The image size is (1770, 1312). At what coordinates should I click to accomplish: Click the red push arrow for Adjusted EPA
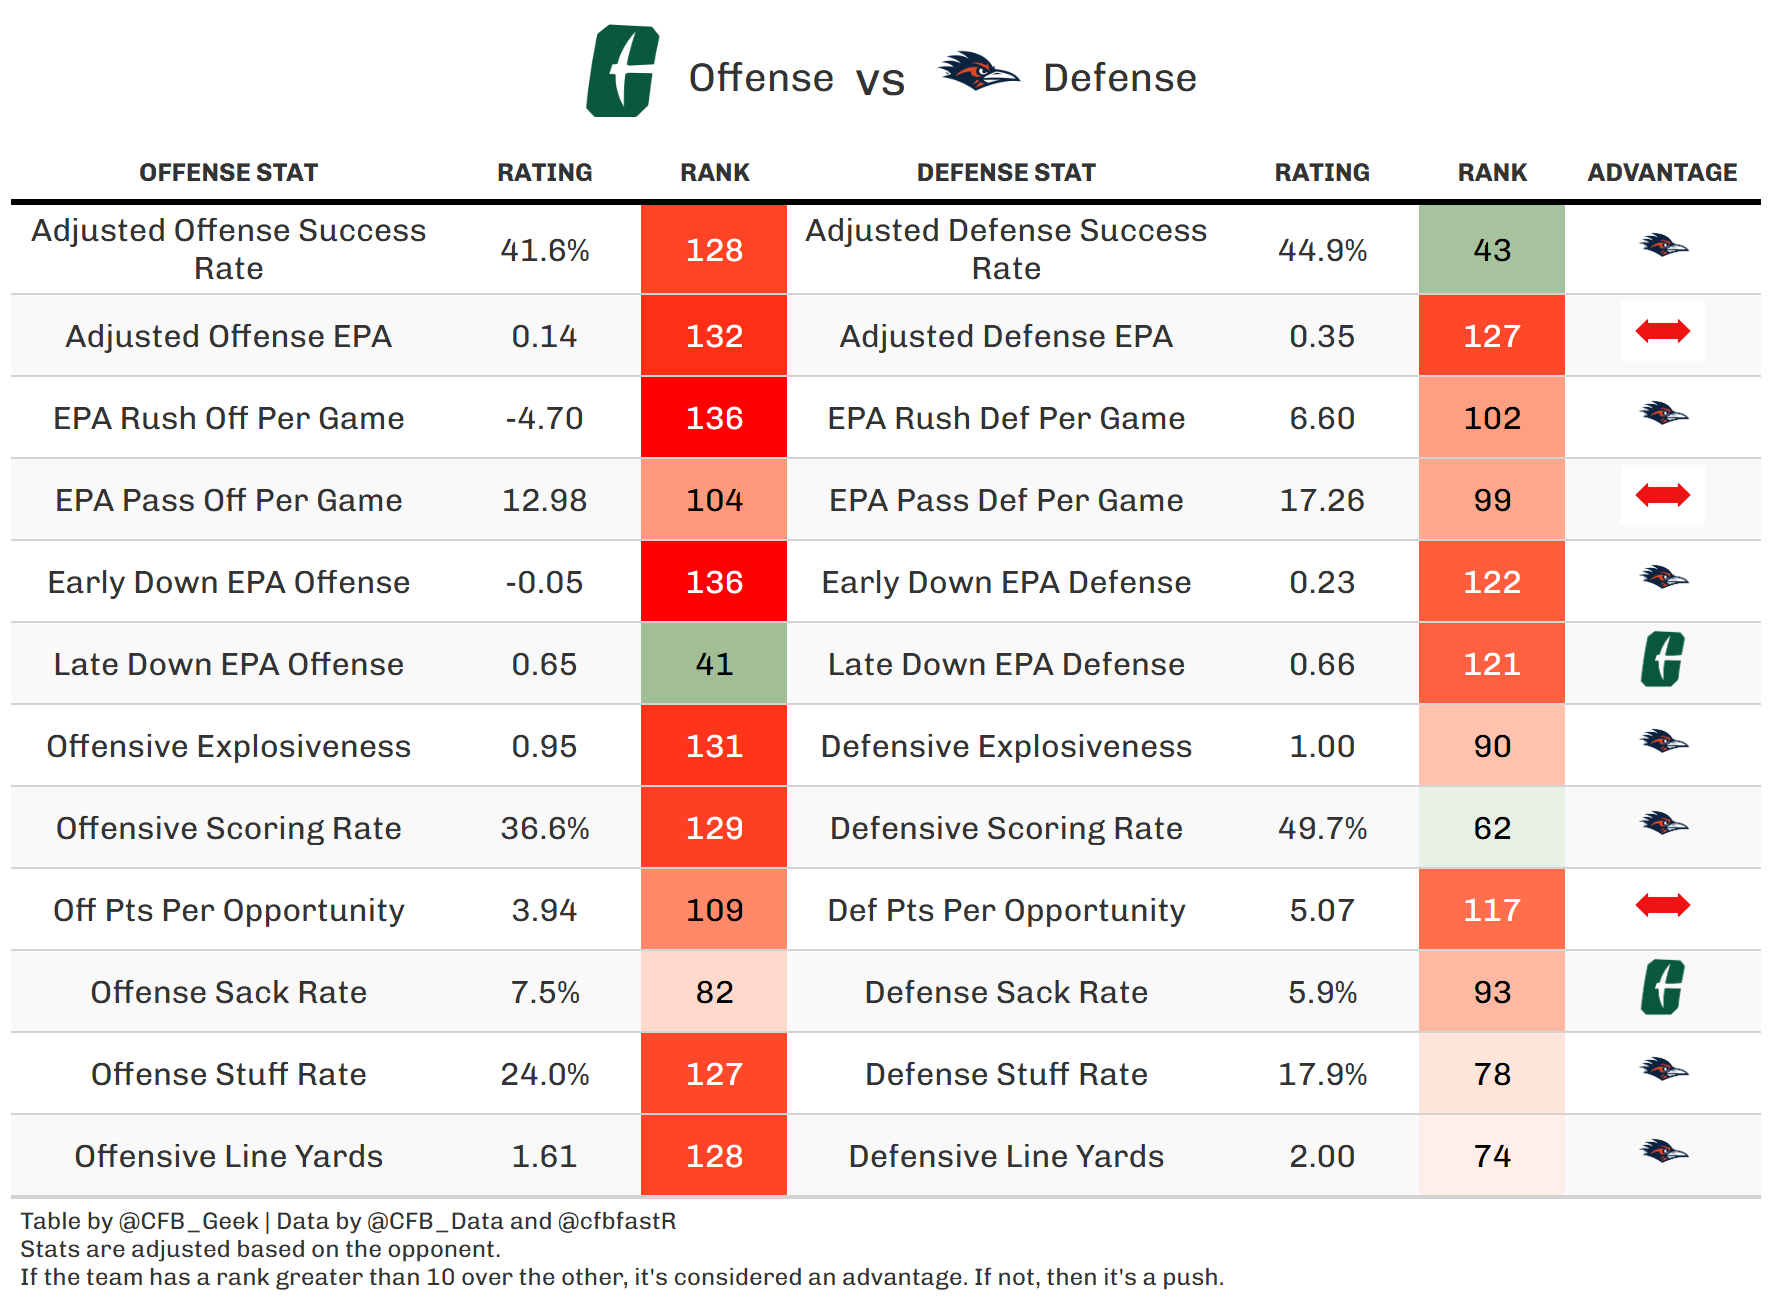click(x=1662, y=331)
